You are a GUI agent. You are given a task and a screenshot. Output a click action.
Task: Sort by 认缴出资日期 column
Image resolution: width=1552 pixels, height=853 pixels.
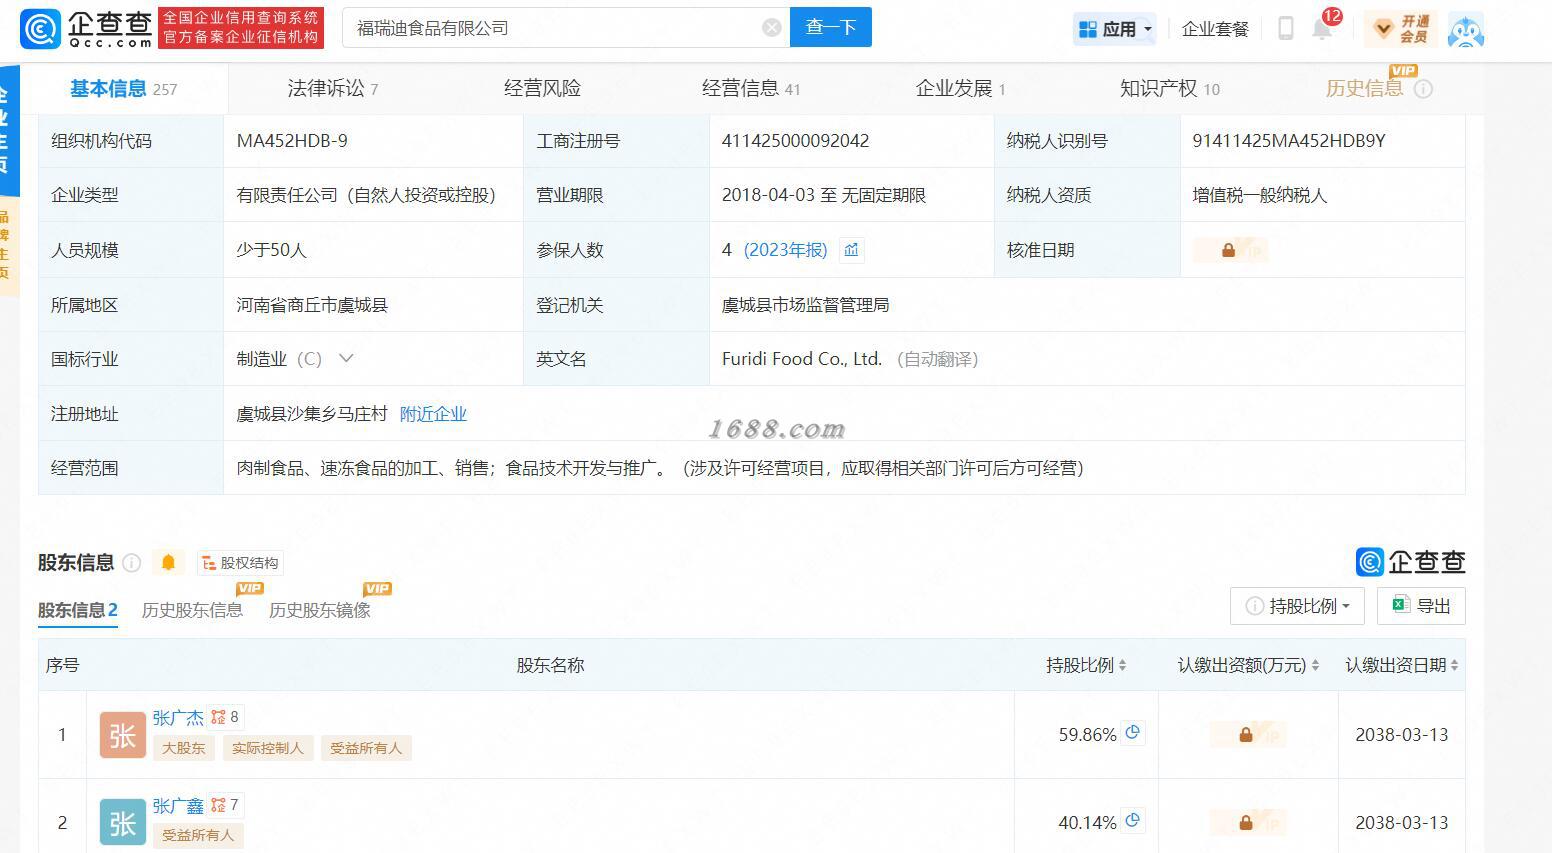pos(1401,665)
